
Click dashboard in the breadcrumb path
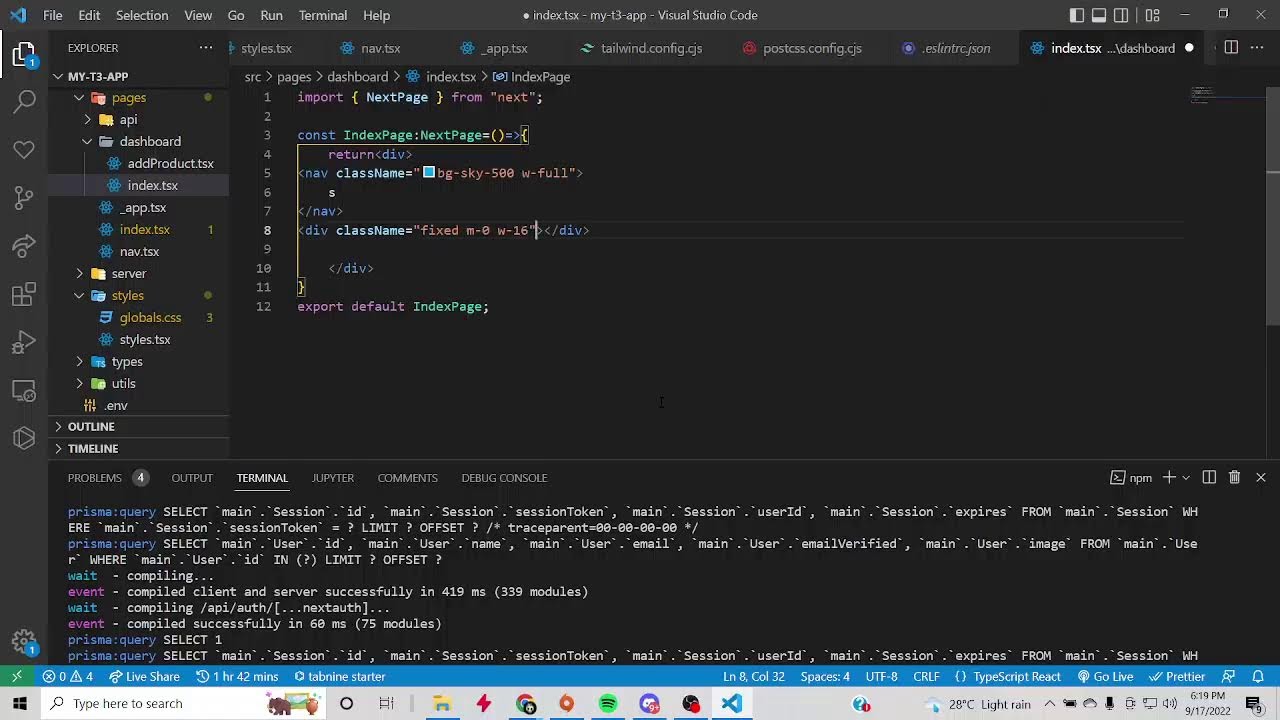click(357, 77)
